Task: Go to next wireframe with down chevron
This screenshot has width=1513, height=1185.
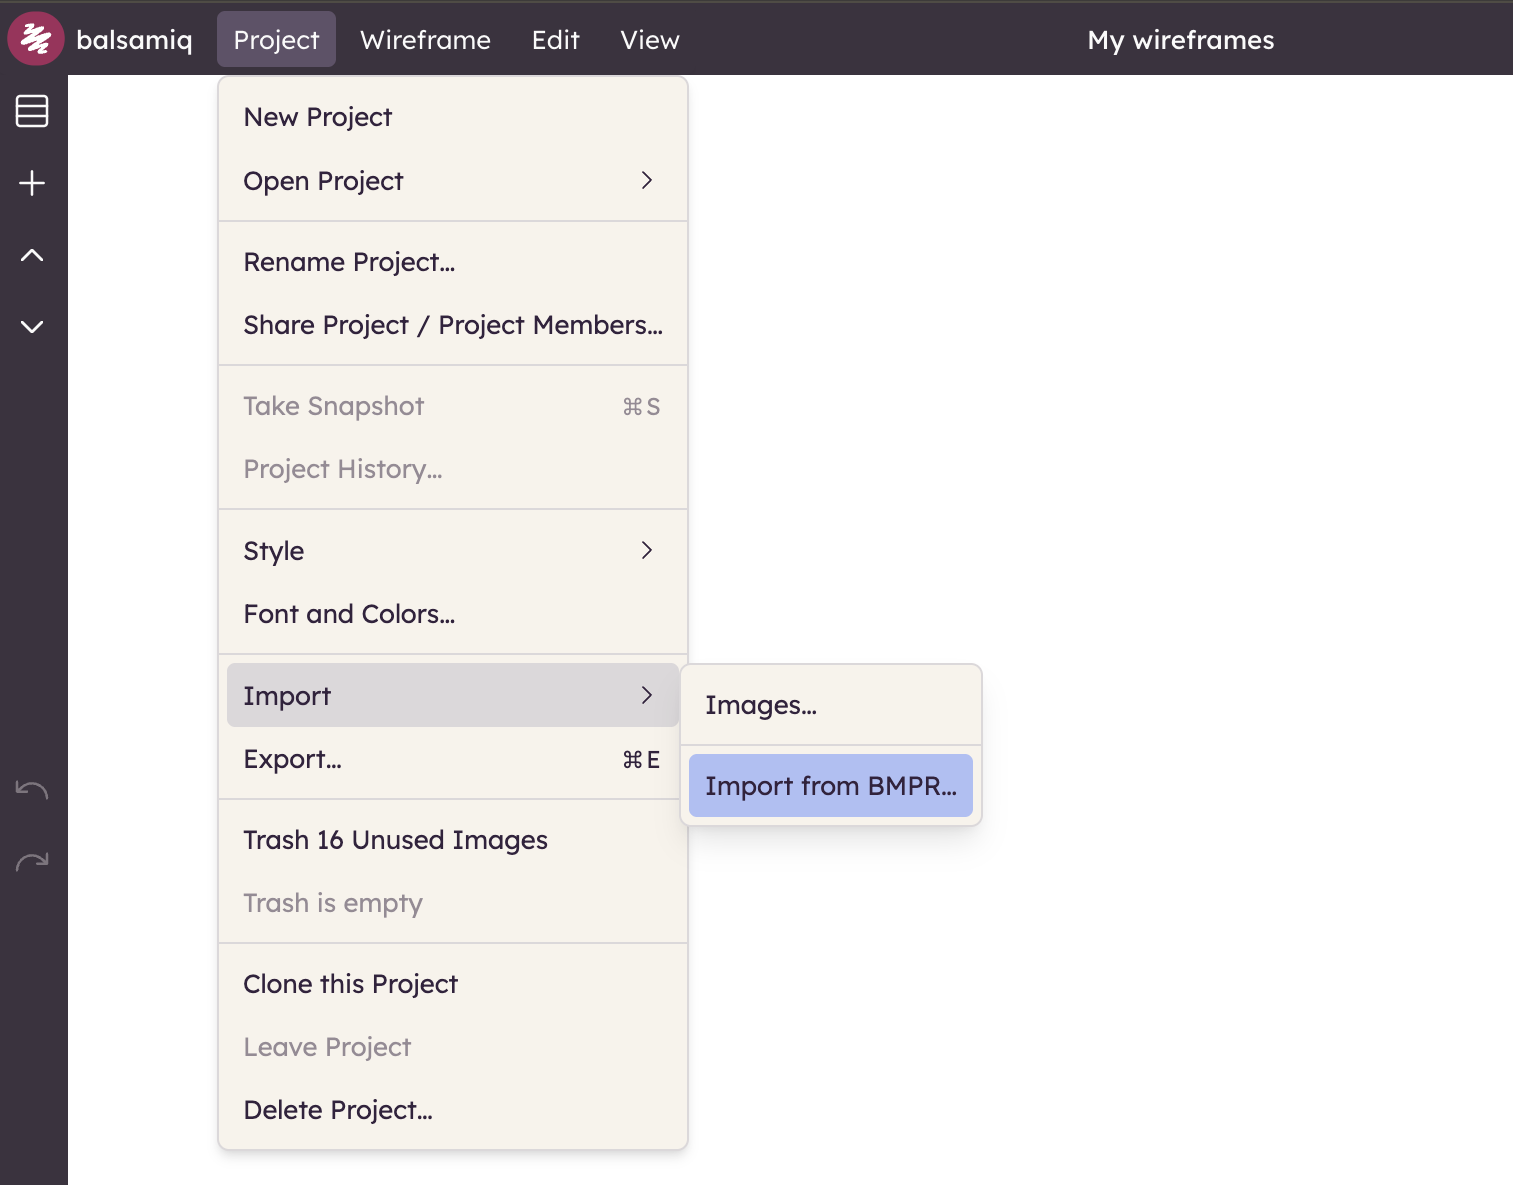Action: 32,327
